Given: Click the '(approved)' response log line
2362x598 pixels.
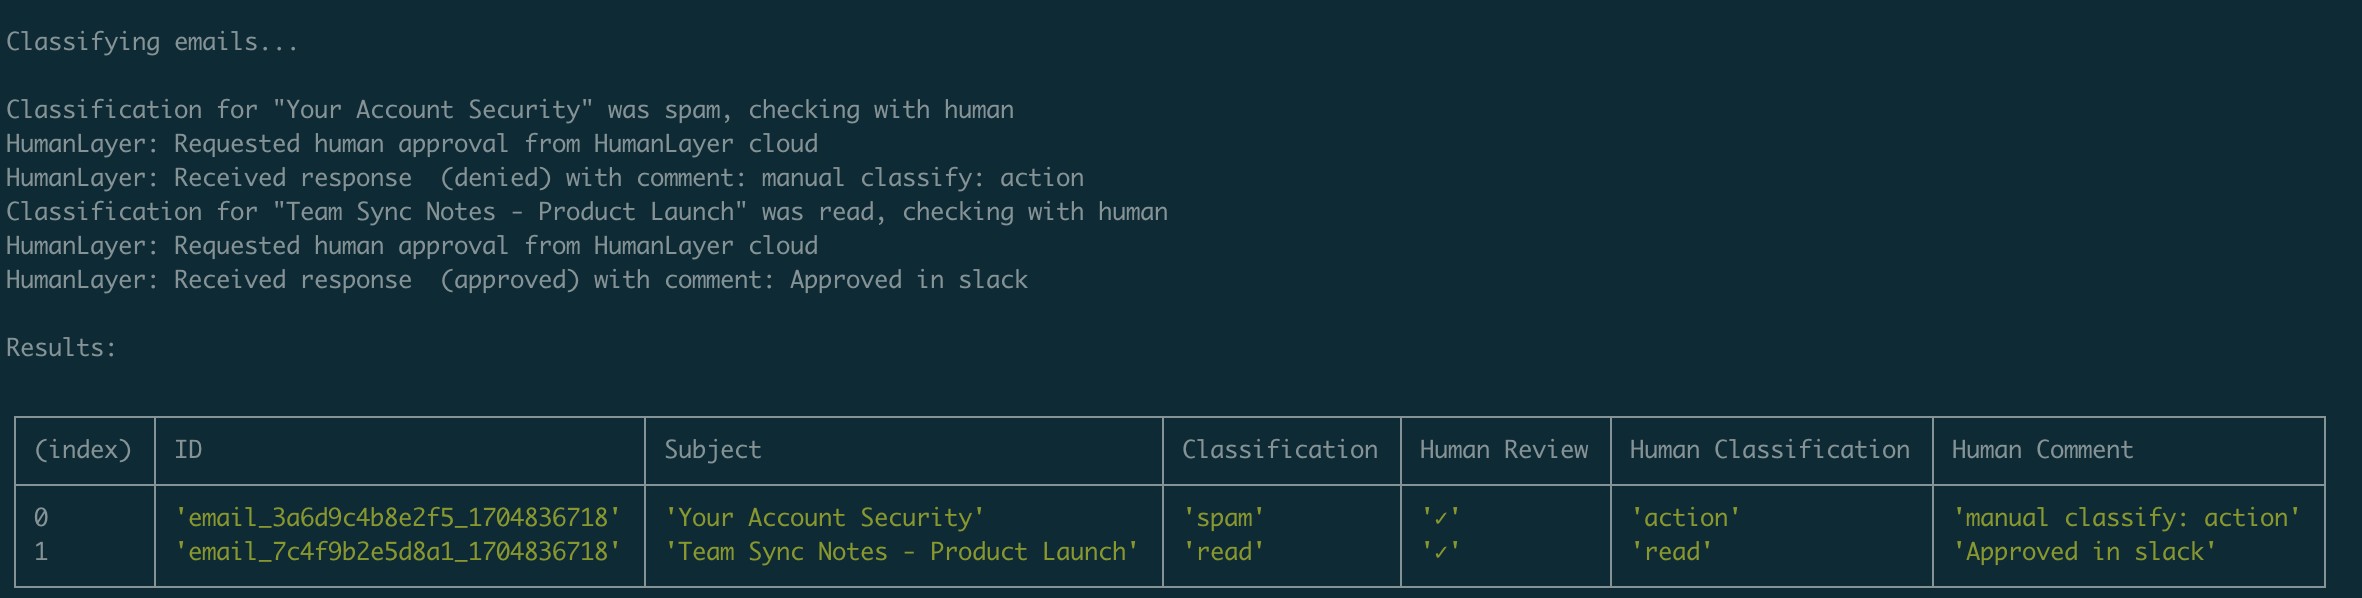Looking at the screenshot, I should click(517, 280).
